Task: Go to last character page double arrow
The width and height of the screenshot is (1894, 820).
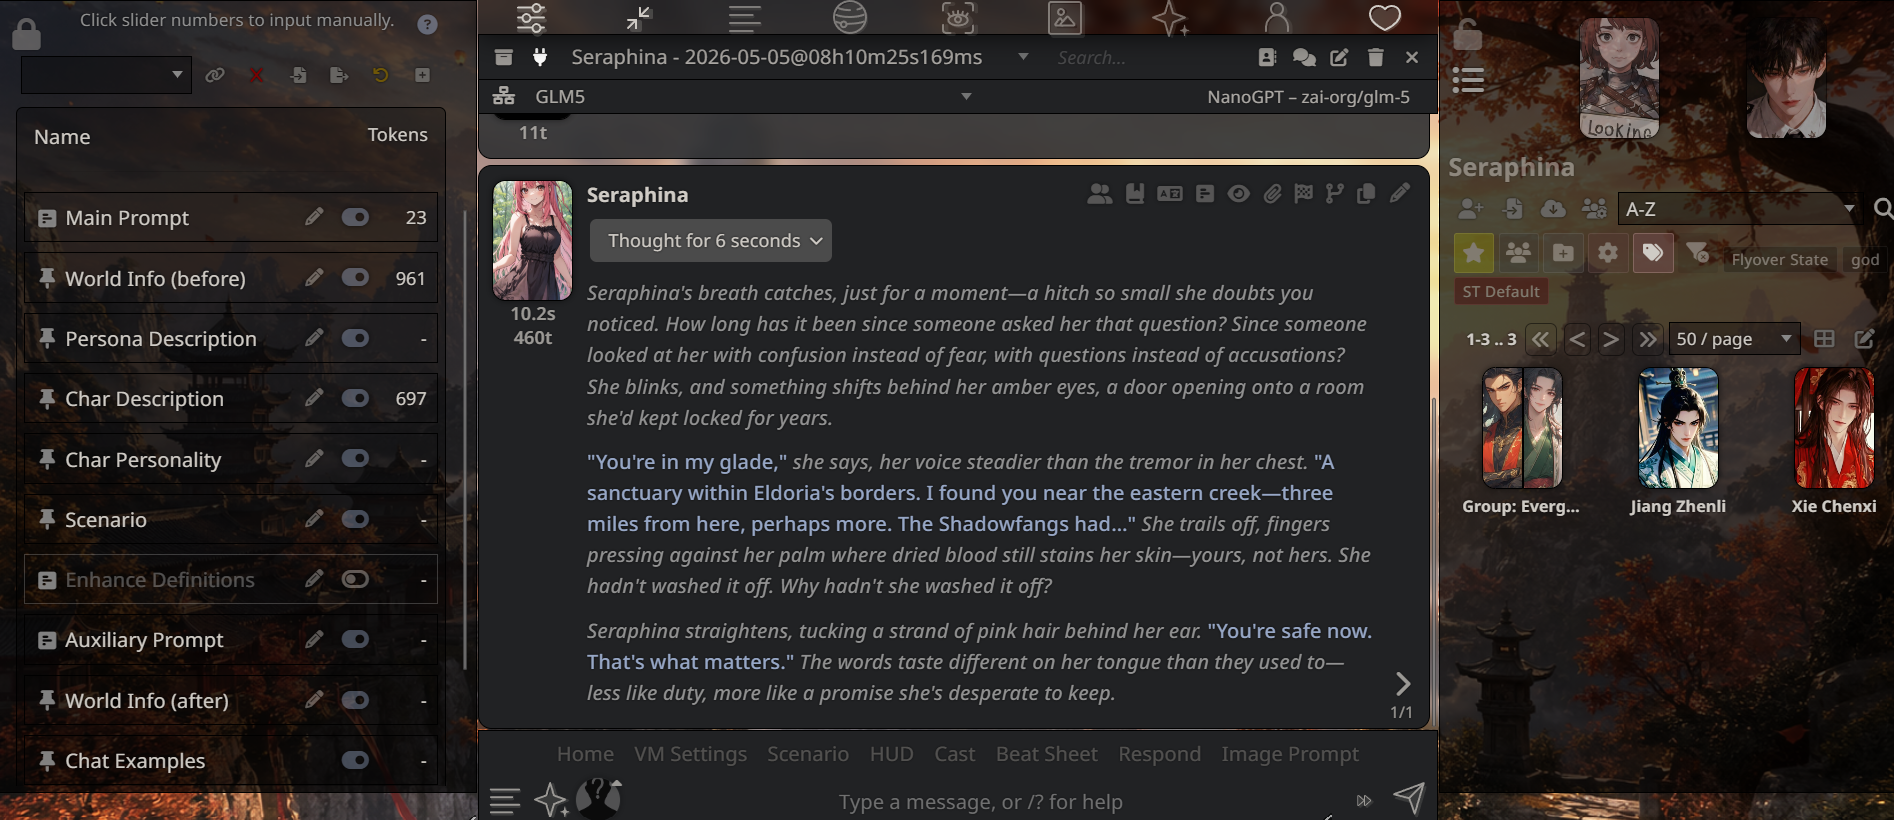Action: click(x=1647, y=339)
